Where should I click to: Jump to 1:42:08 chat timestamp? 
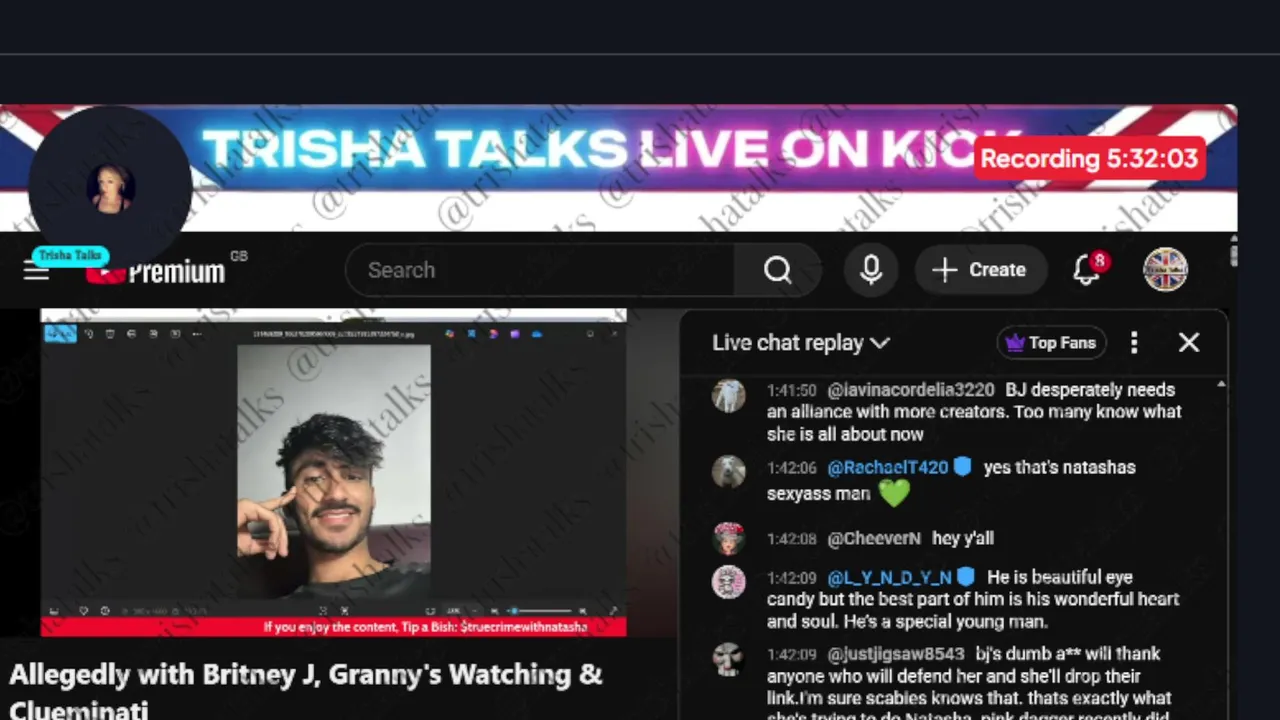(792, 538)
